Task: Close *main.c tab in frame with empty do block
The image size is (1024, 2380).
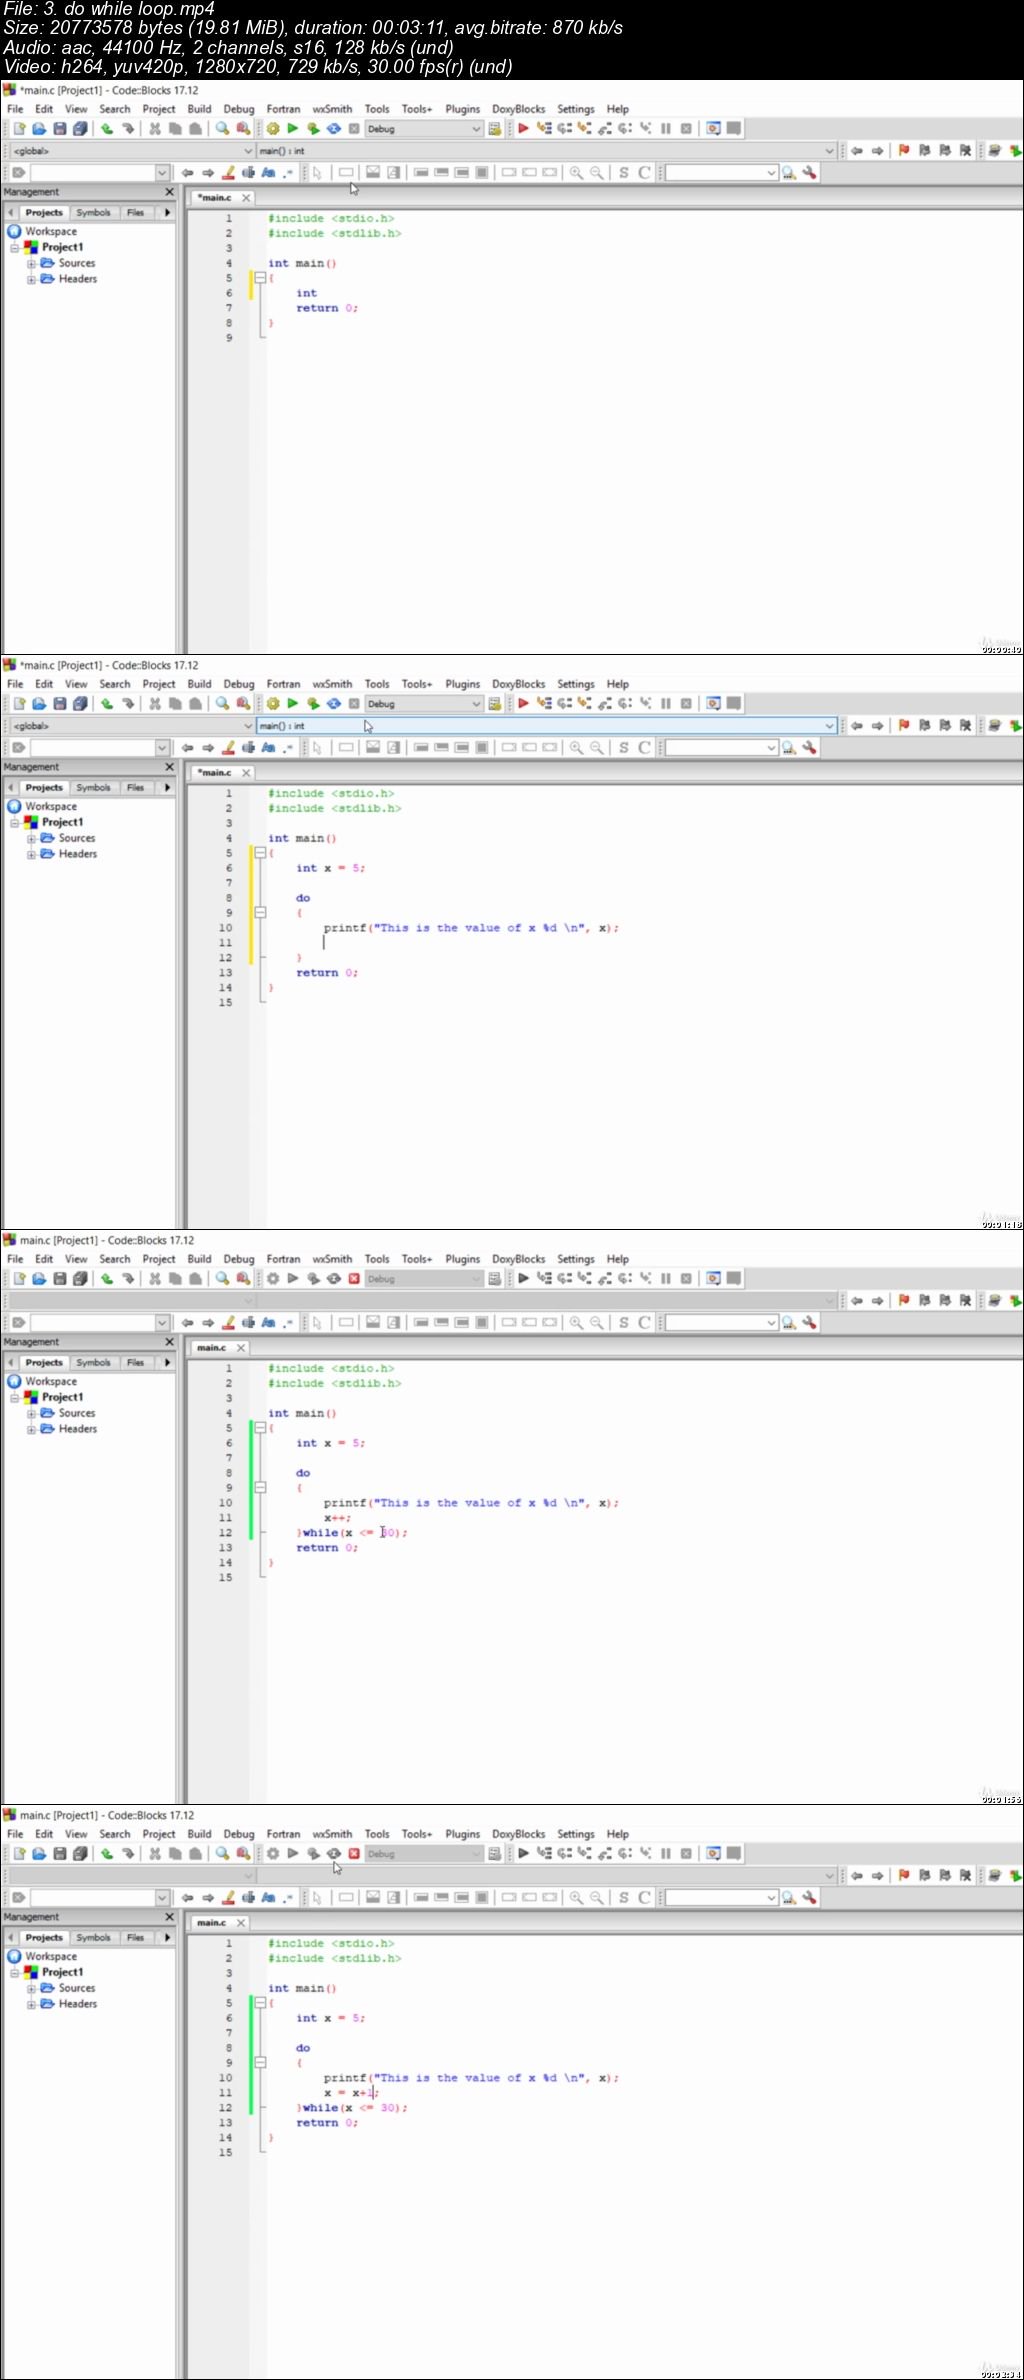Action: pos(246,773)
